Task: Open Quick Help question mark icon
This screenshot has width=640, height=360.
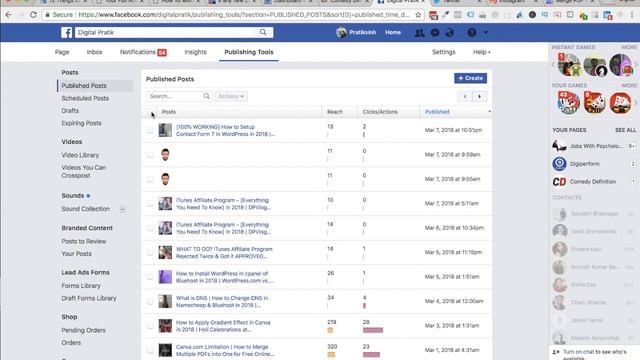Action: pos(471,32)
